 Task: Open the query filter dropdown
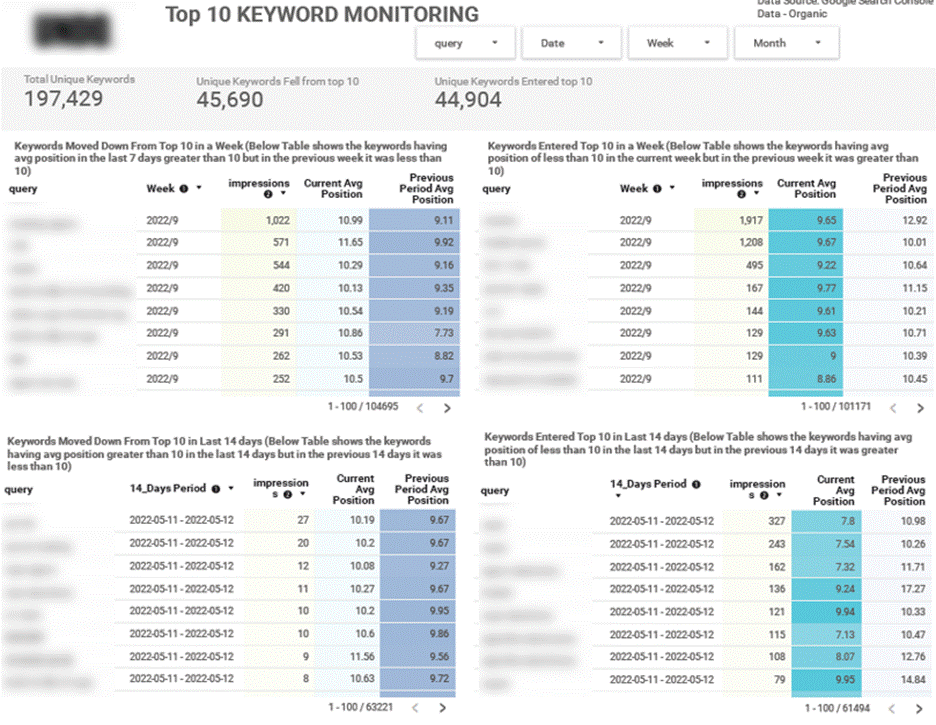point(468,43)
